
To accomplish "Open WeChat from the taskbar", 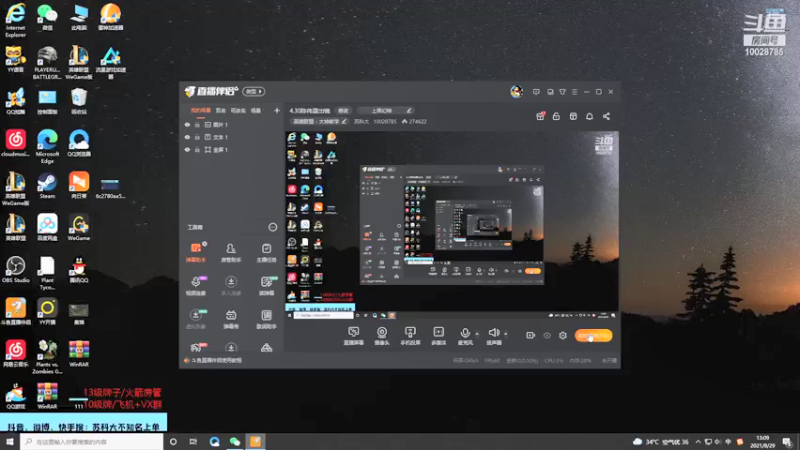I will pos(235,441).
